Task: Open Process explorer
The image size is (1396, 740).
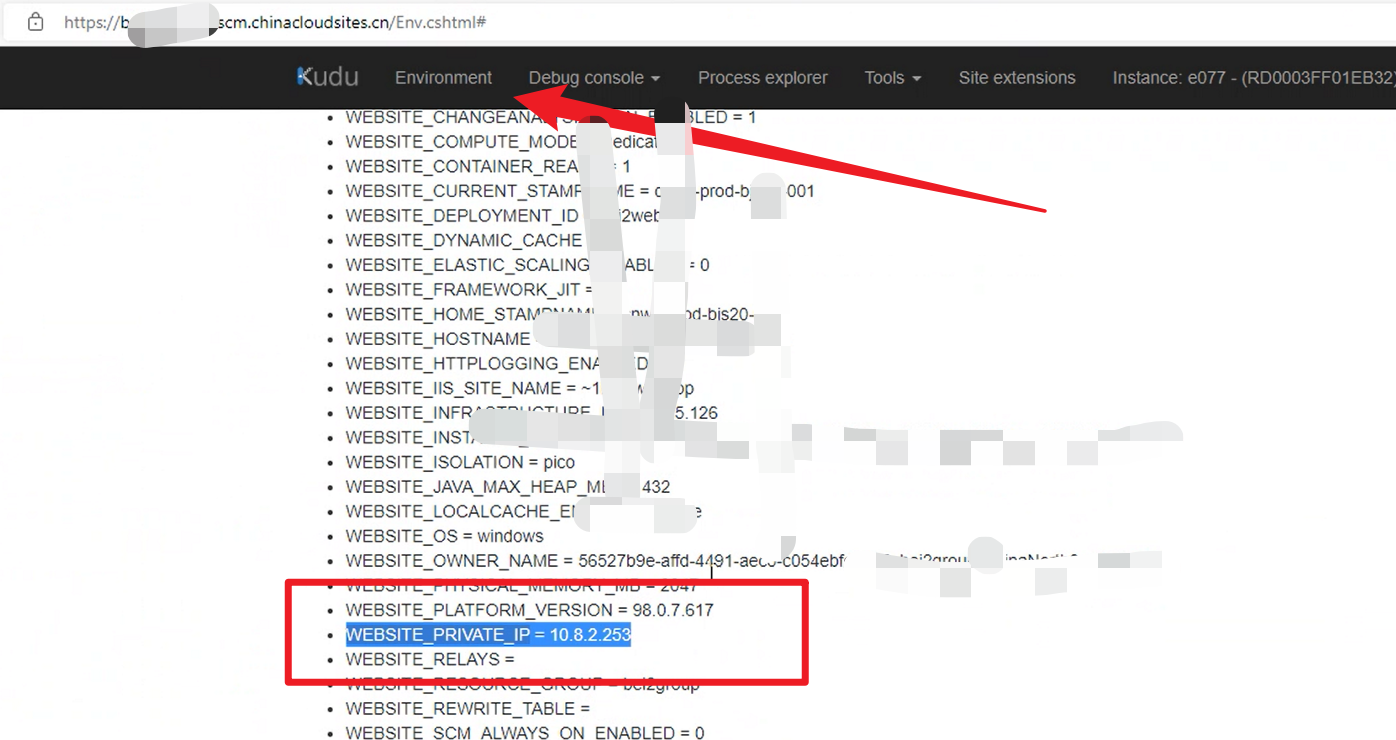Action: coord(762,77)
